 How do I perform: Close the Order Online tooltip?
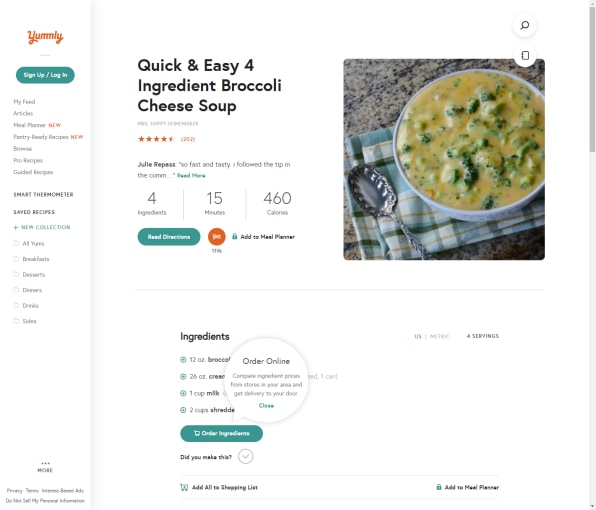point(266,406)
